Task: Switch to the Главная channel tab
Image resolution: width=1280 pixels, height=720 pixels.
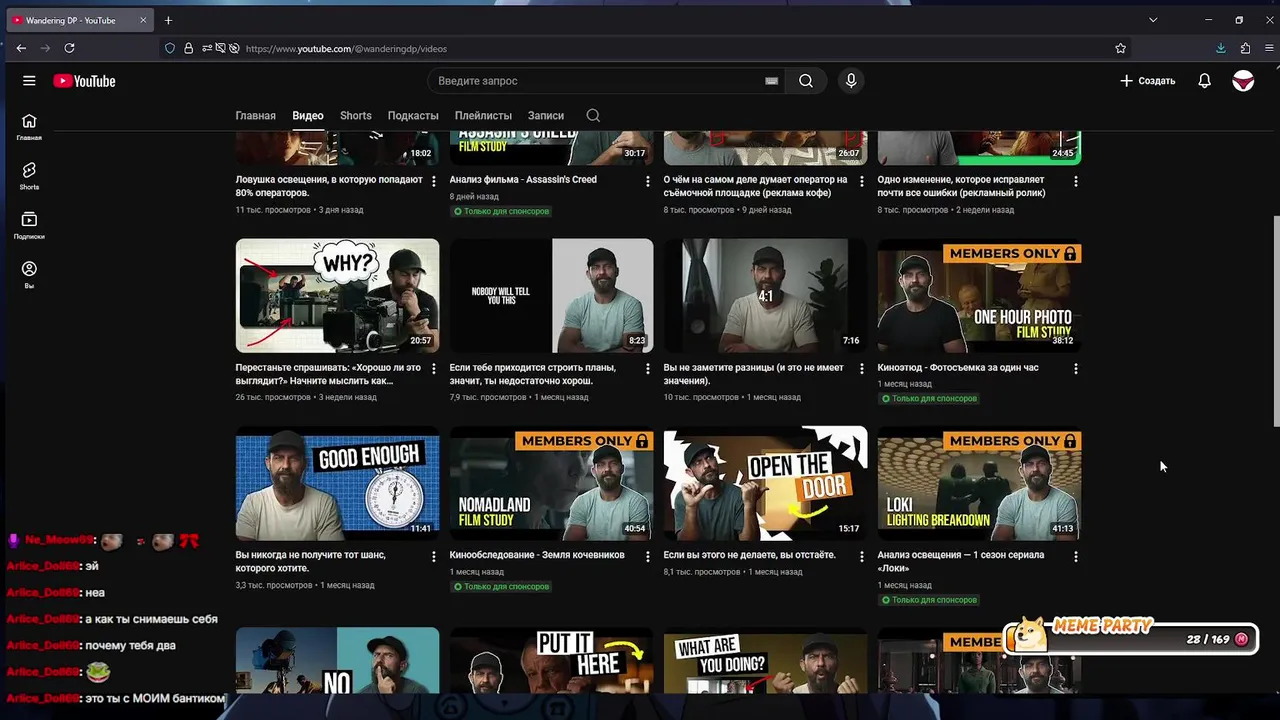Action: coord(255,116)
